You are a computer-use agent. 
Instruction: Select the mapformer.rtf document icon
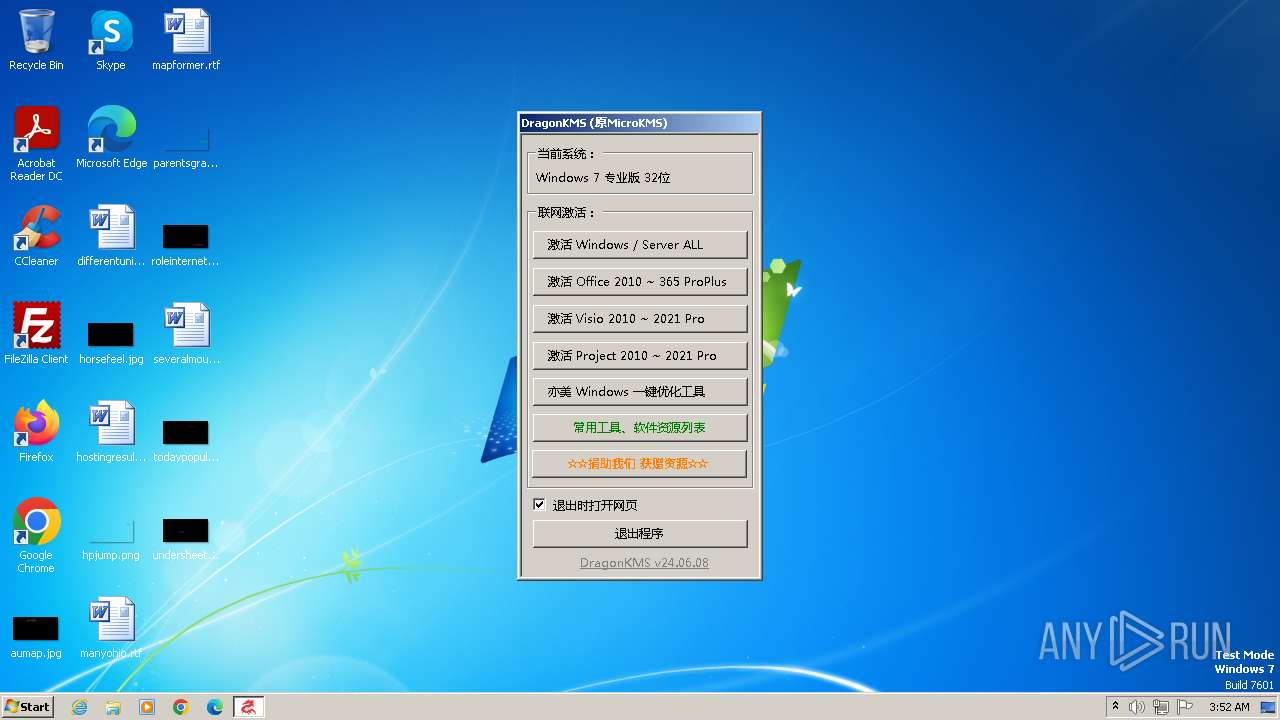[x=186, y=40]
